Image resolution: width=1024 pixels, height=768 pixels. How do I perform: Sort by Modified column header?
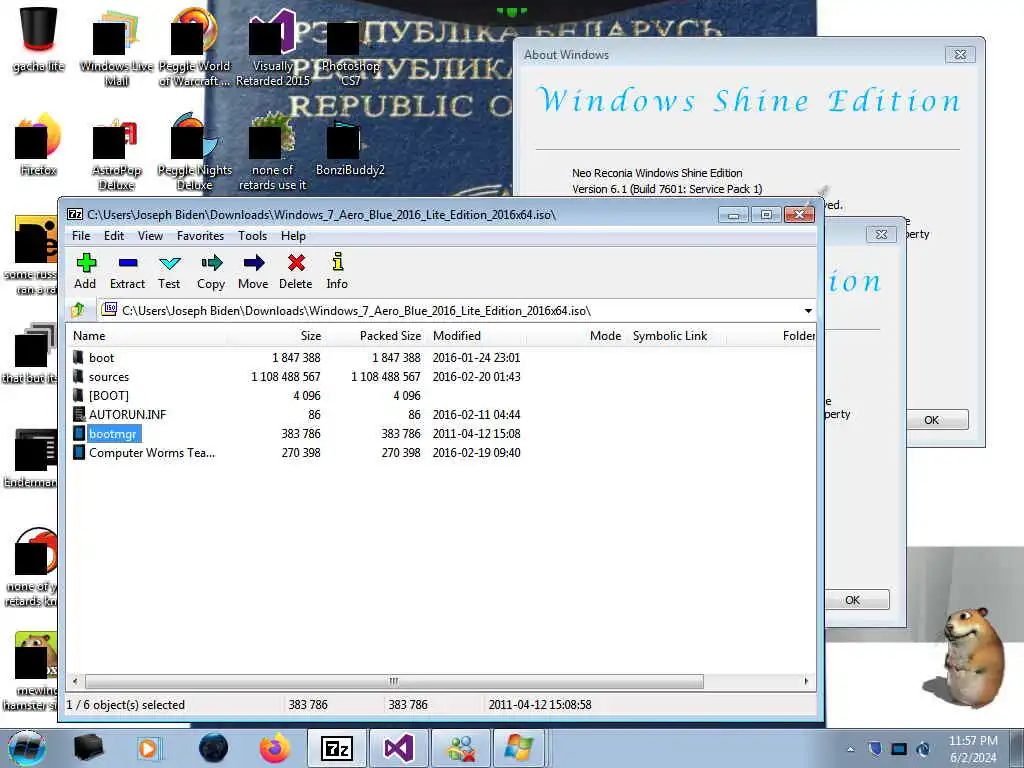[477, 336]
